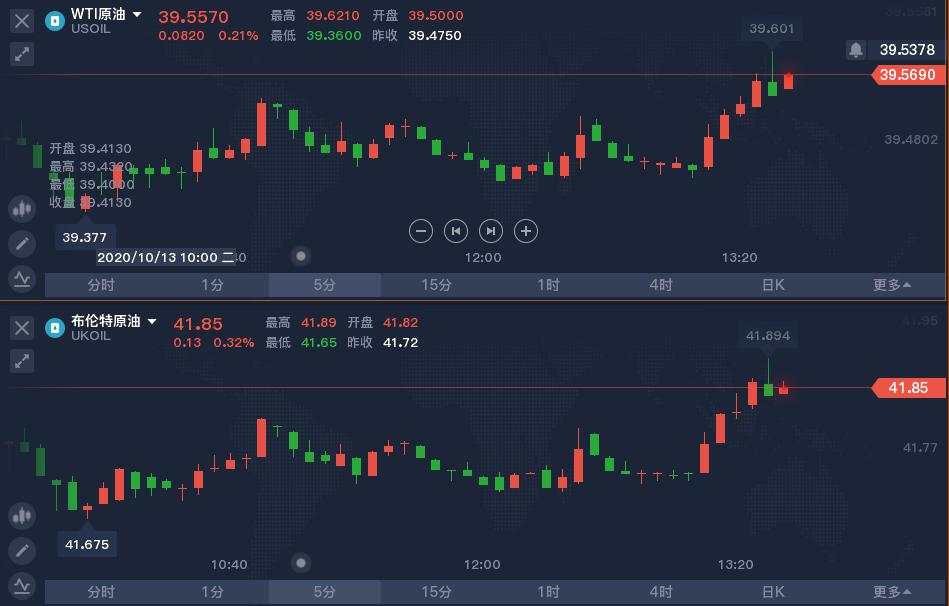Expand Brent chart to fullscreen

(x=22, y=361)
